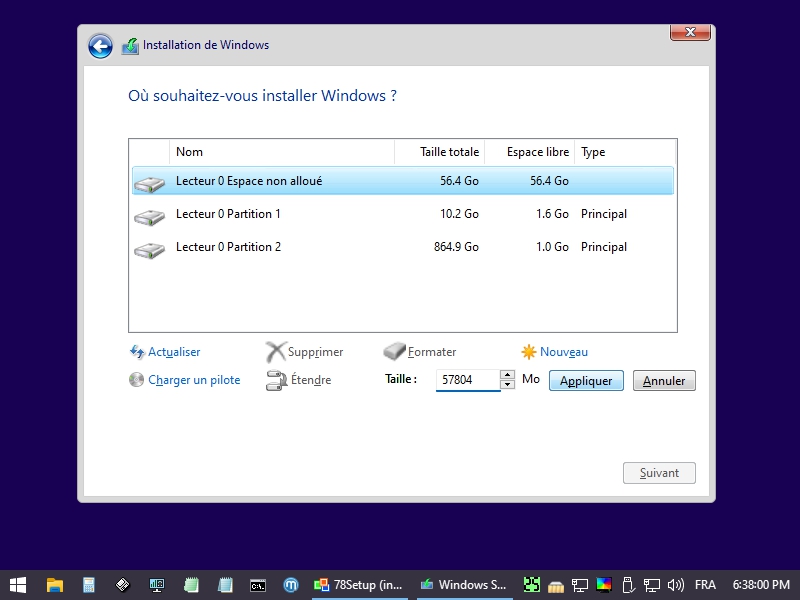Switch to the 78Setup taskbar window
Viewport: 800px width, 600px height.
click(360, 585)
